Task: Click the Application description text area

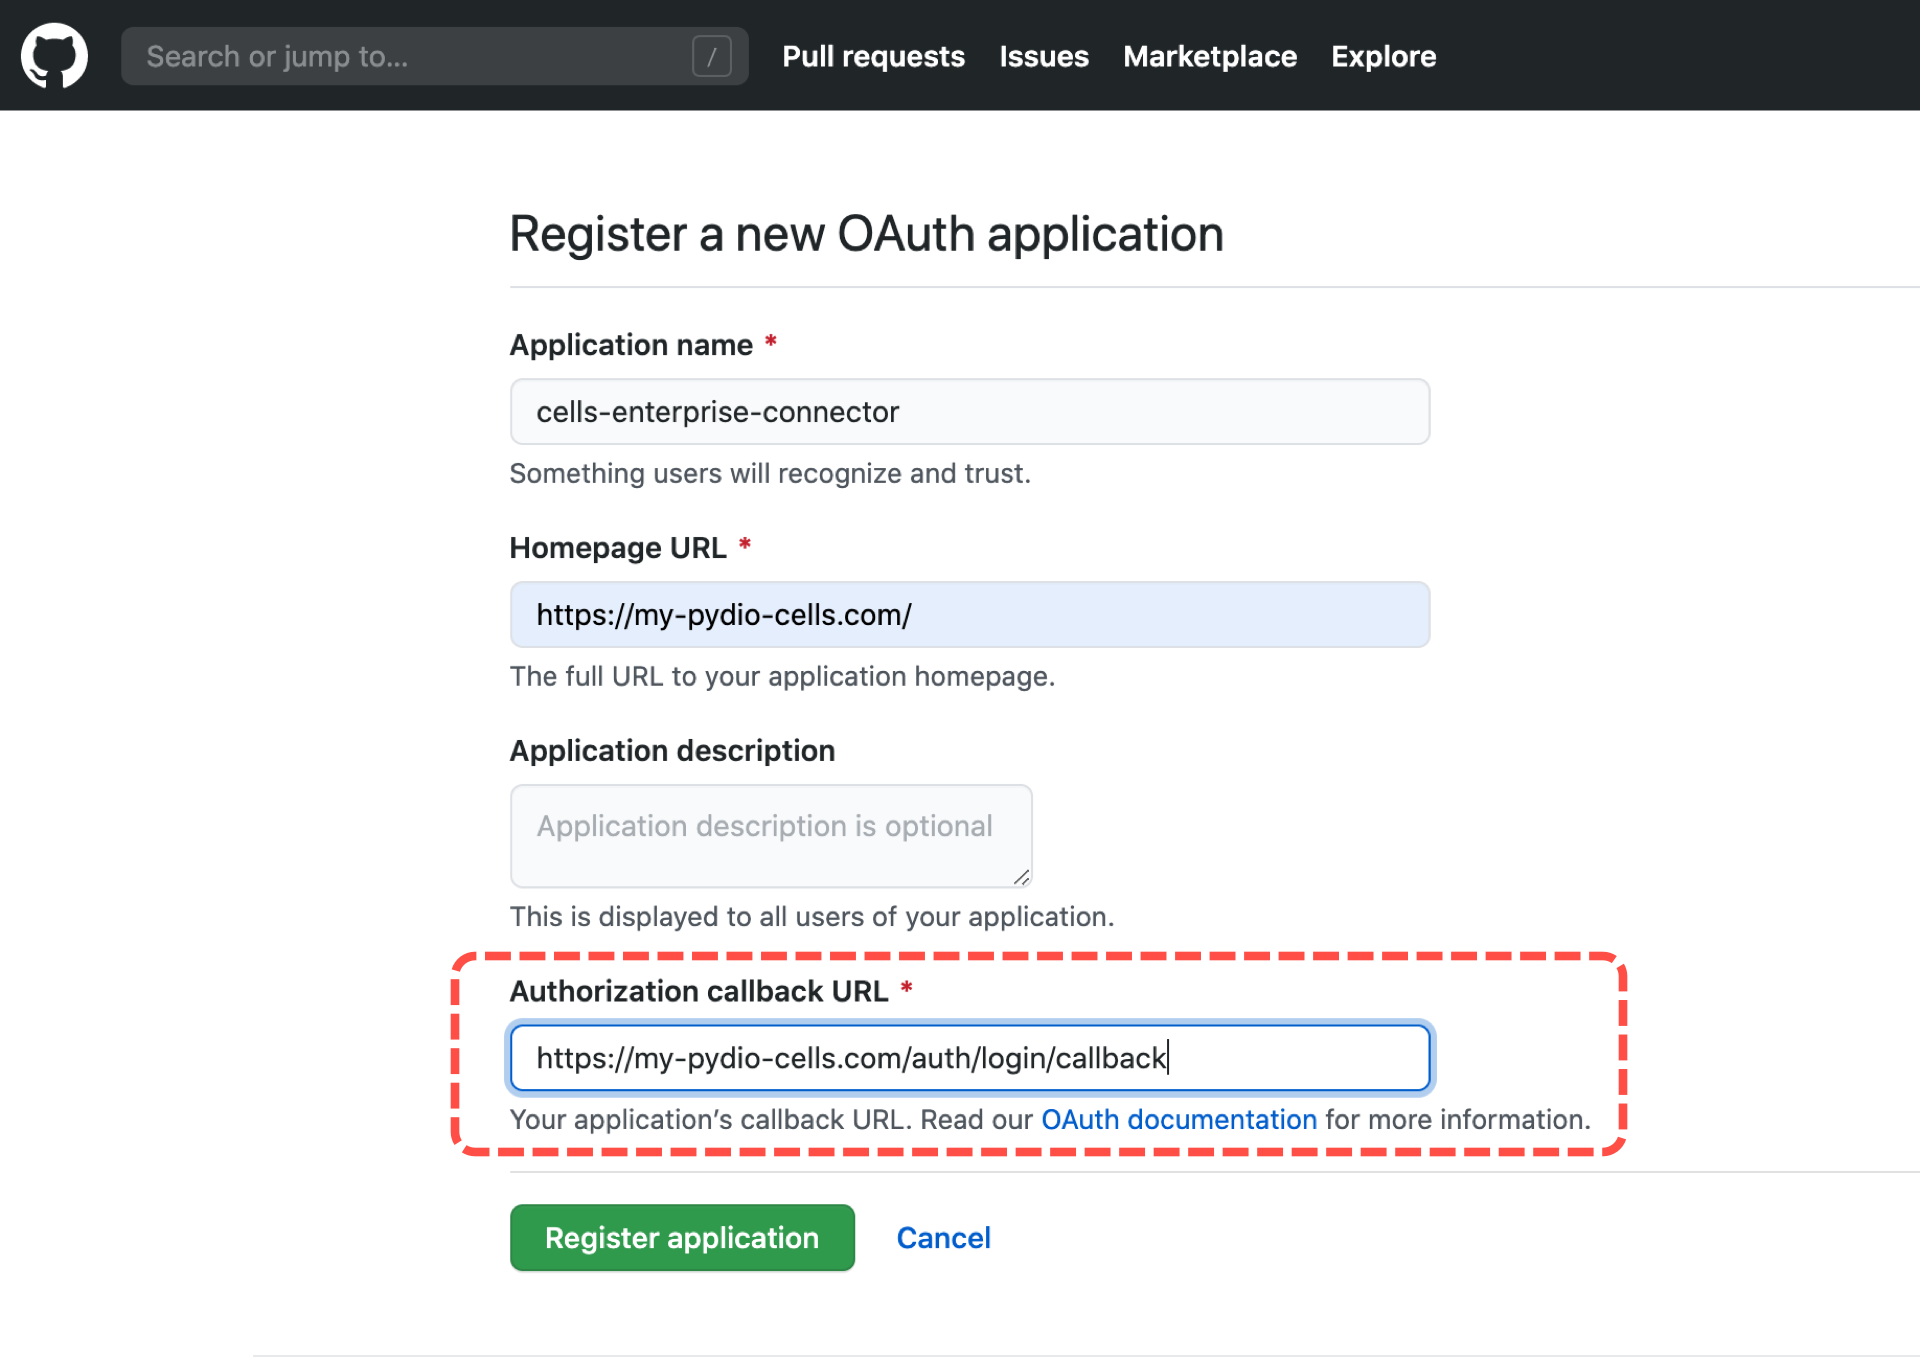Action: point(770,835)
